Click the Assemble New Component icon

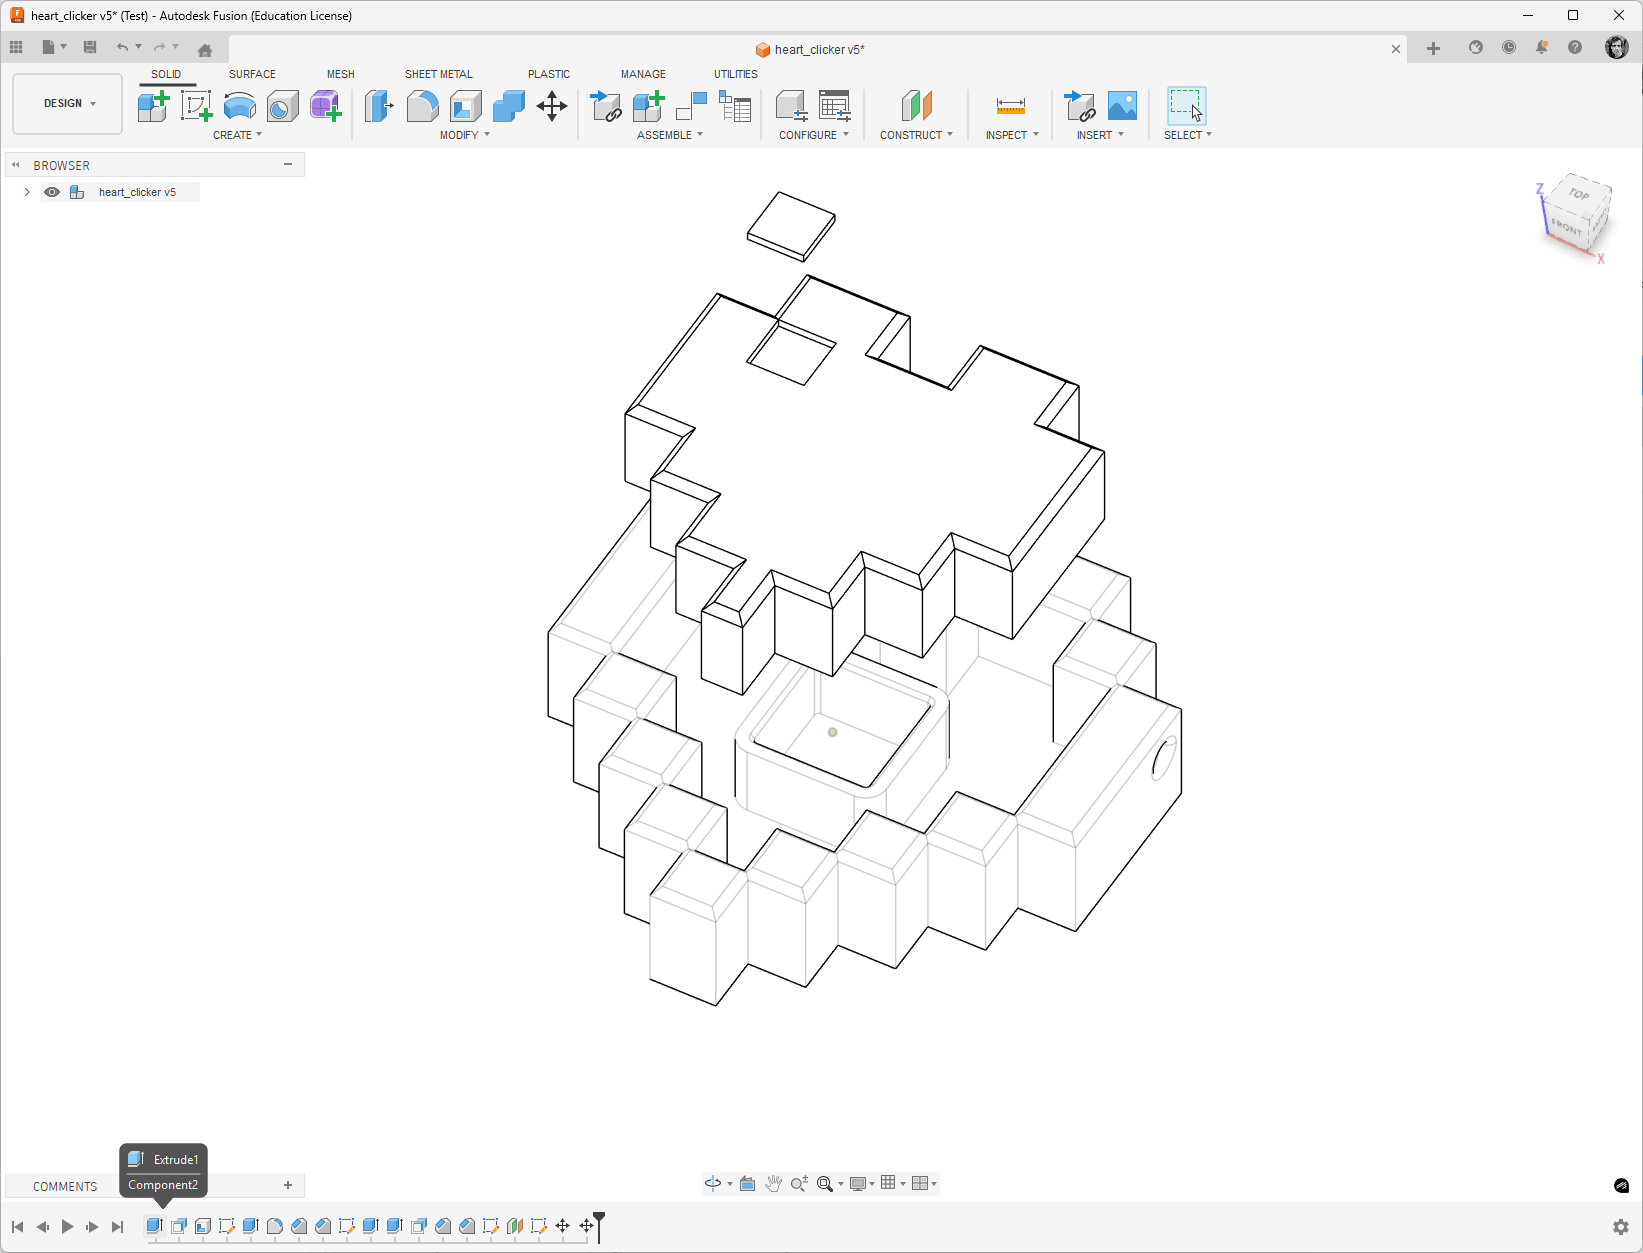click(648, 106)
